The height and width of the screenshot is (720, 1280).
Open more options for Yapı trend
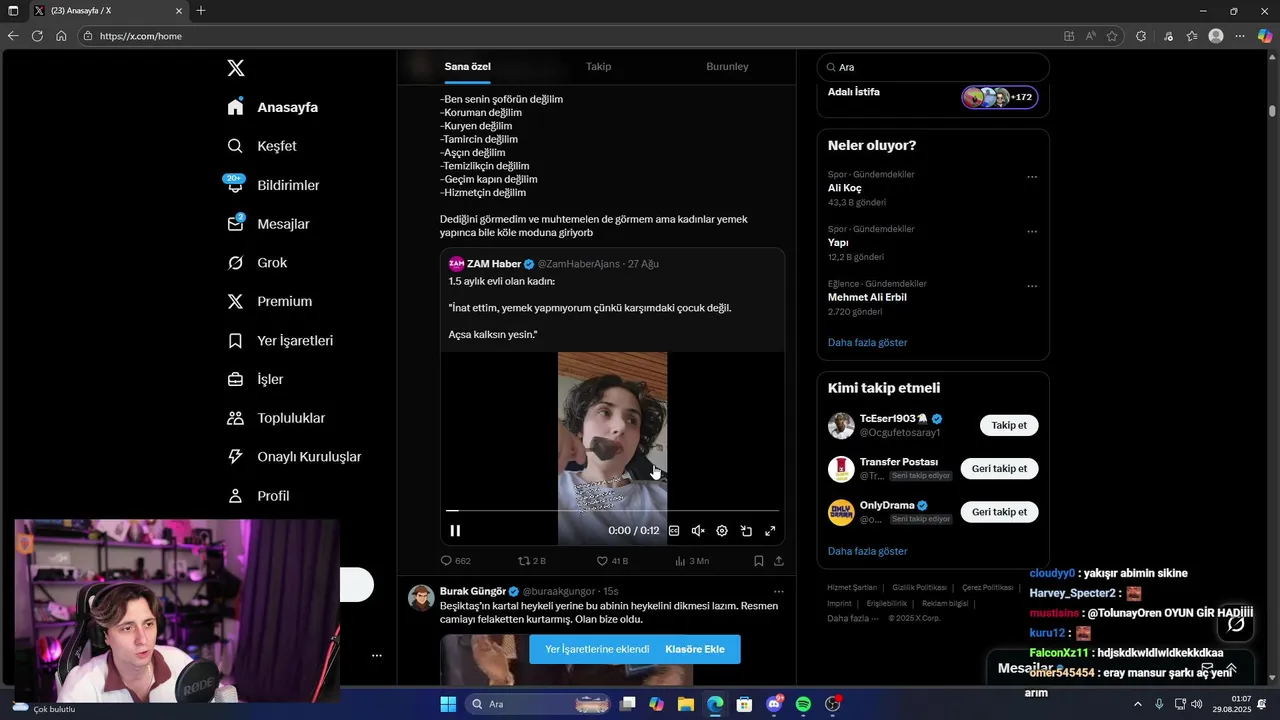[x=1032, y=232]
